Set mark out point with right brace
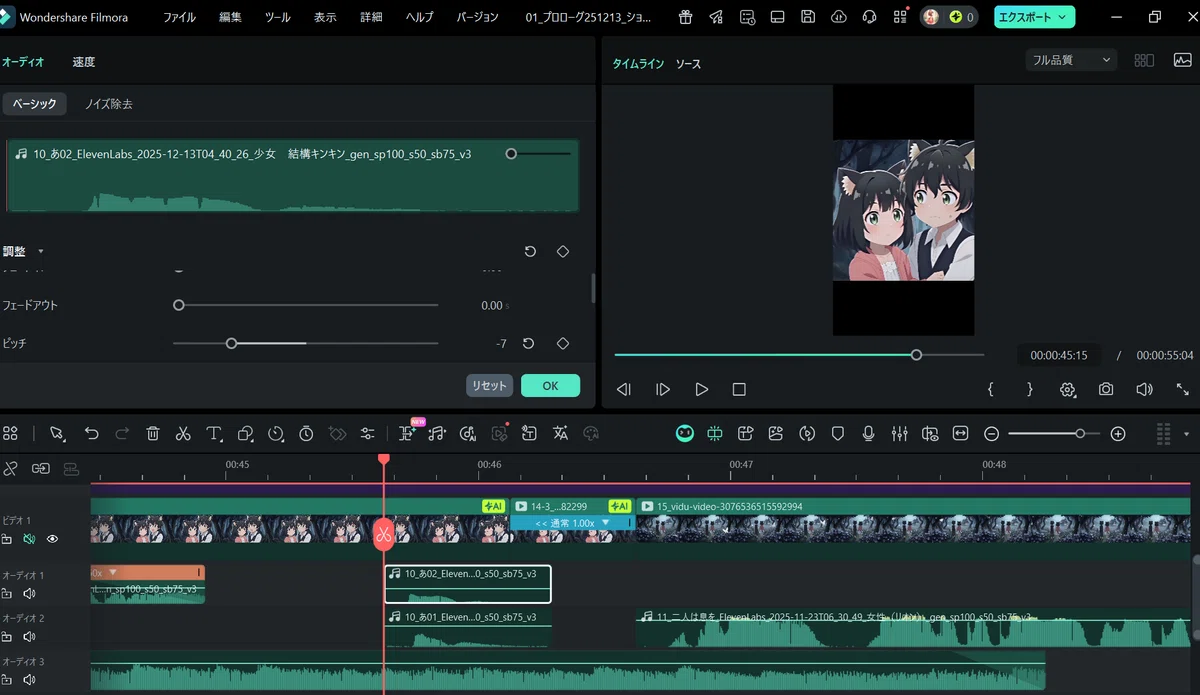This screenshot has height=695, width=1200. (1030, 389)
